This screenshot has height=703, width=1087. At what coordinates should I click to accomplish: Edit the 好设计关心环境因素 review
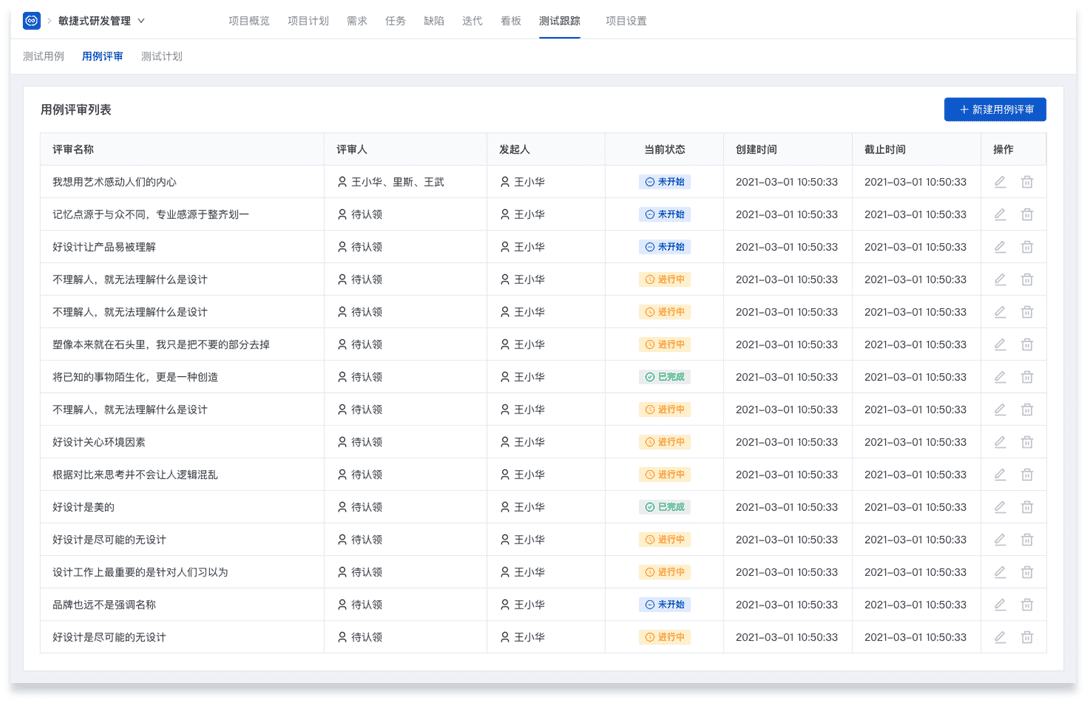coord(1000,442)
